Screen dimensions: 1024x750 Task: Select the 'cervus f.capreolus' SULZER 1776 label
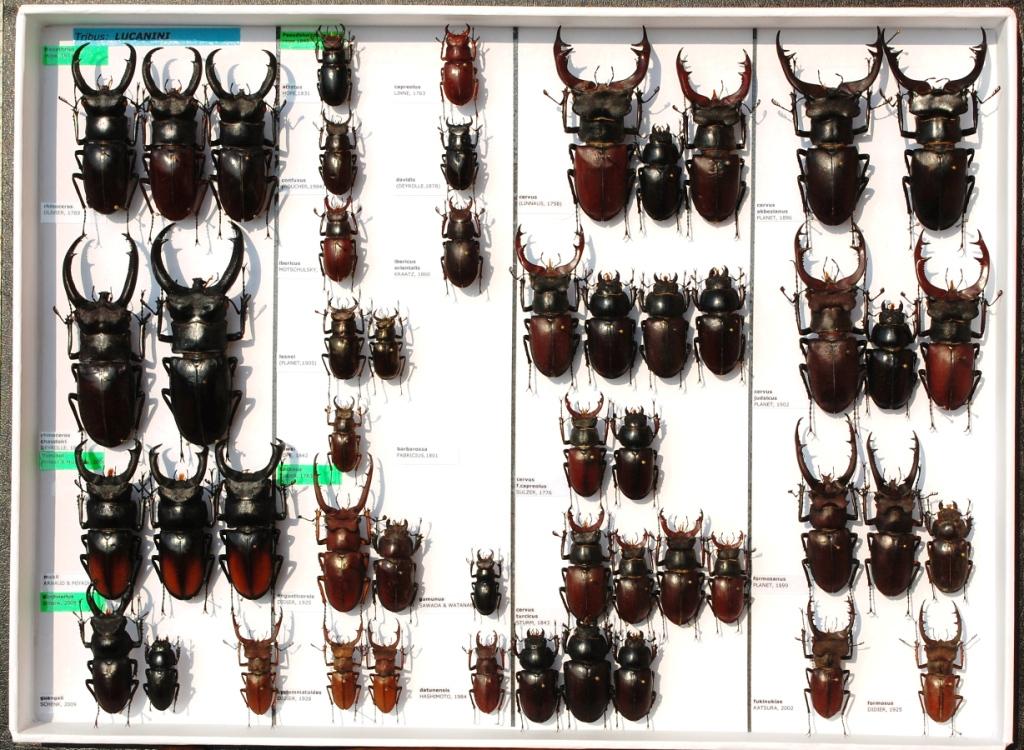[x=533, y=488]
